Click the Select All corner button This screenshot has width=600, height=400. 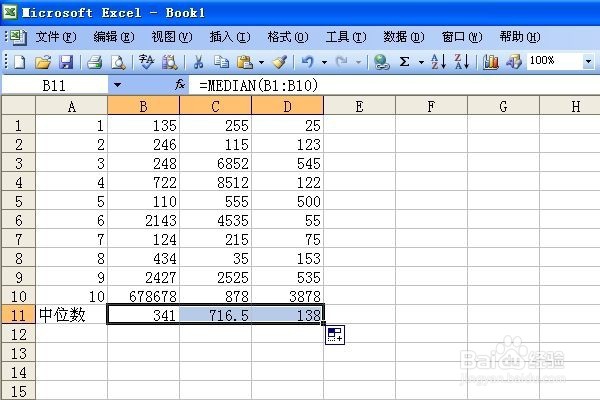point(18,106)
